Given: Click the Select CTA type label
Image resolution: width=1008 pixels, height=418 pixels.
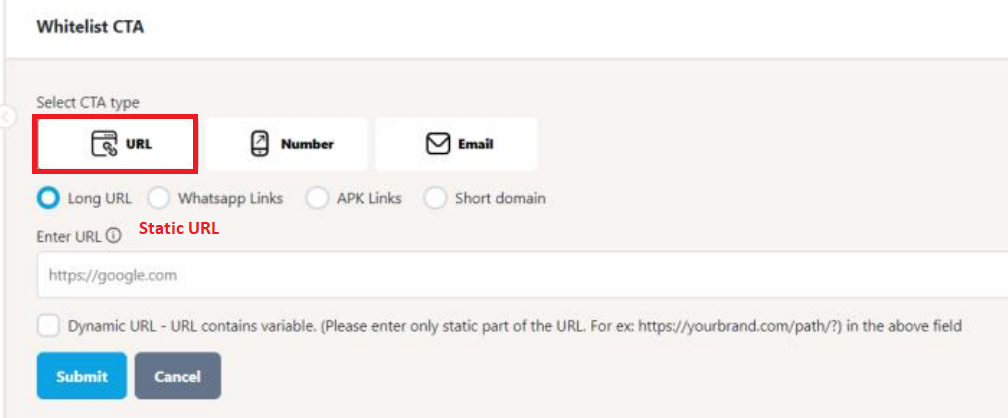Looking at the screenshot, I should (x=88, y=102).
